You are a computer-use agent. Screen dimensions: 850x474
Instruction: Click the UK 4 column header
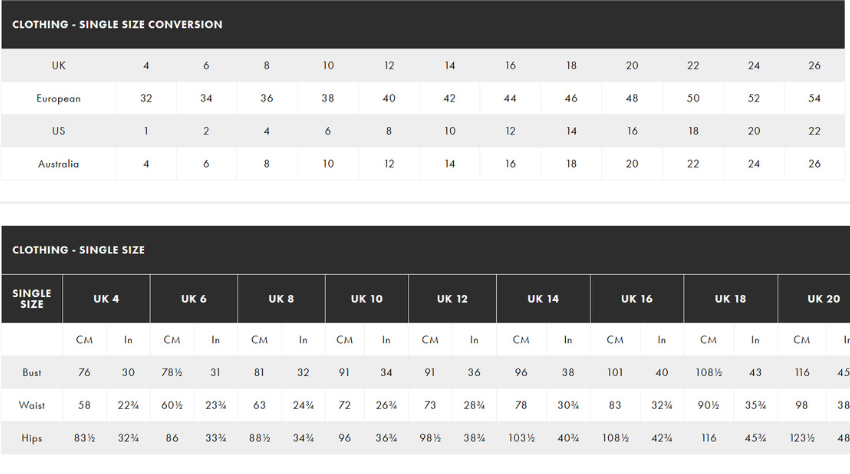106,299
